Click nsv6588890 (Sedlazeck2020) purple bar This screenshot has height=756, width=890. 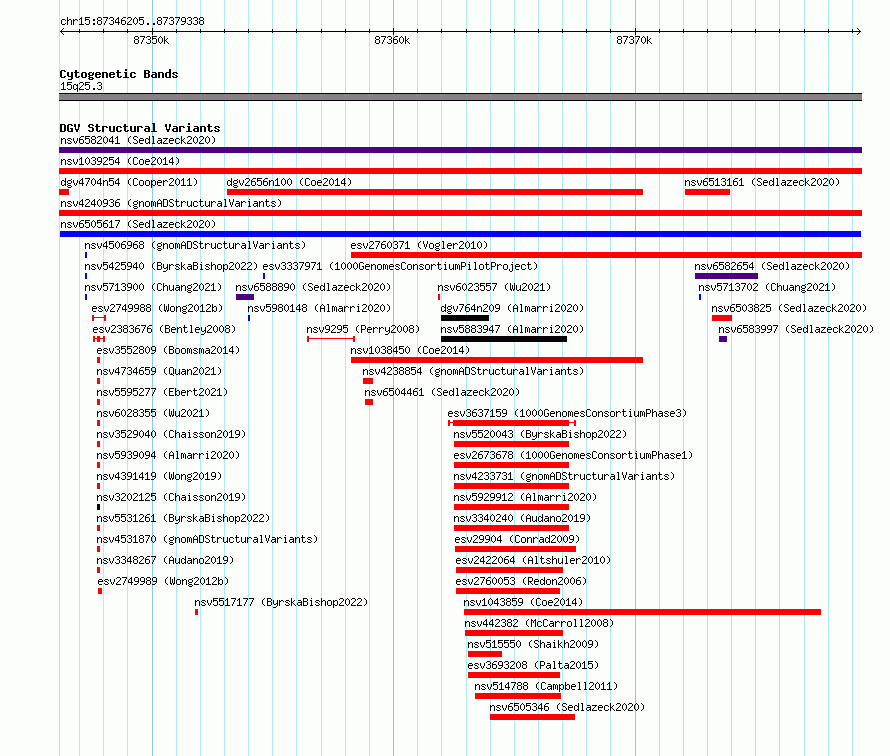click(x=245, y=297)
